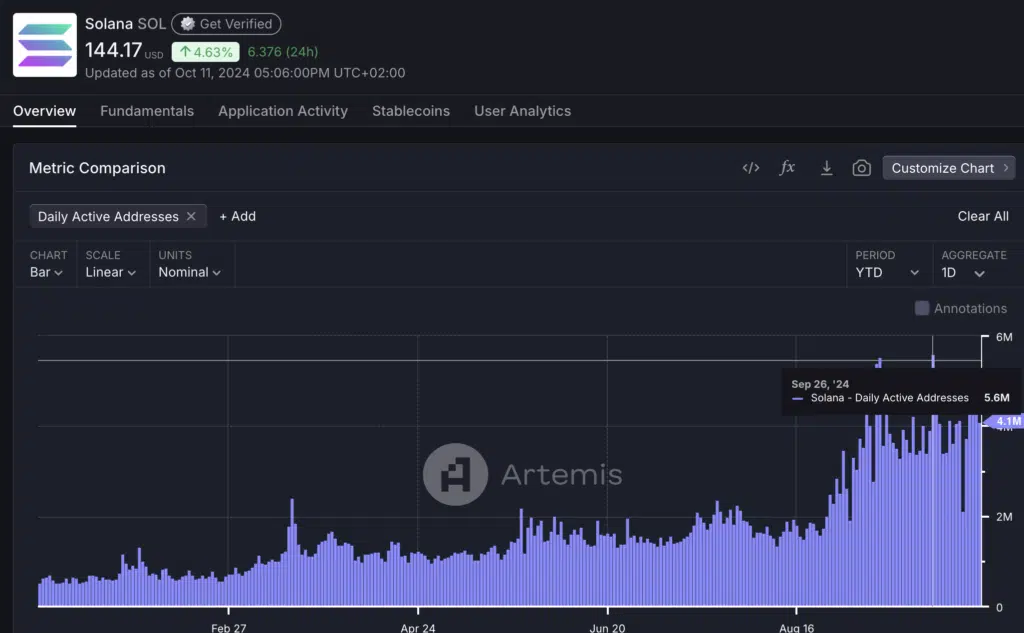Open the Chart type Bar dropdown
The height and width of the screenshot is (633, 1024).
pos(46,272)
